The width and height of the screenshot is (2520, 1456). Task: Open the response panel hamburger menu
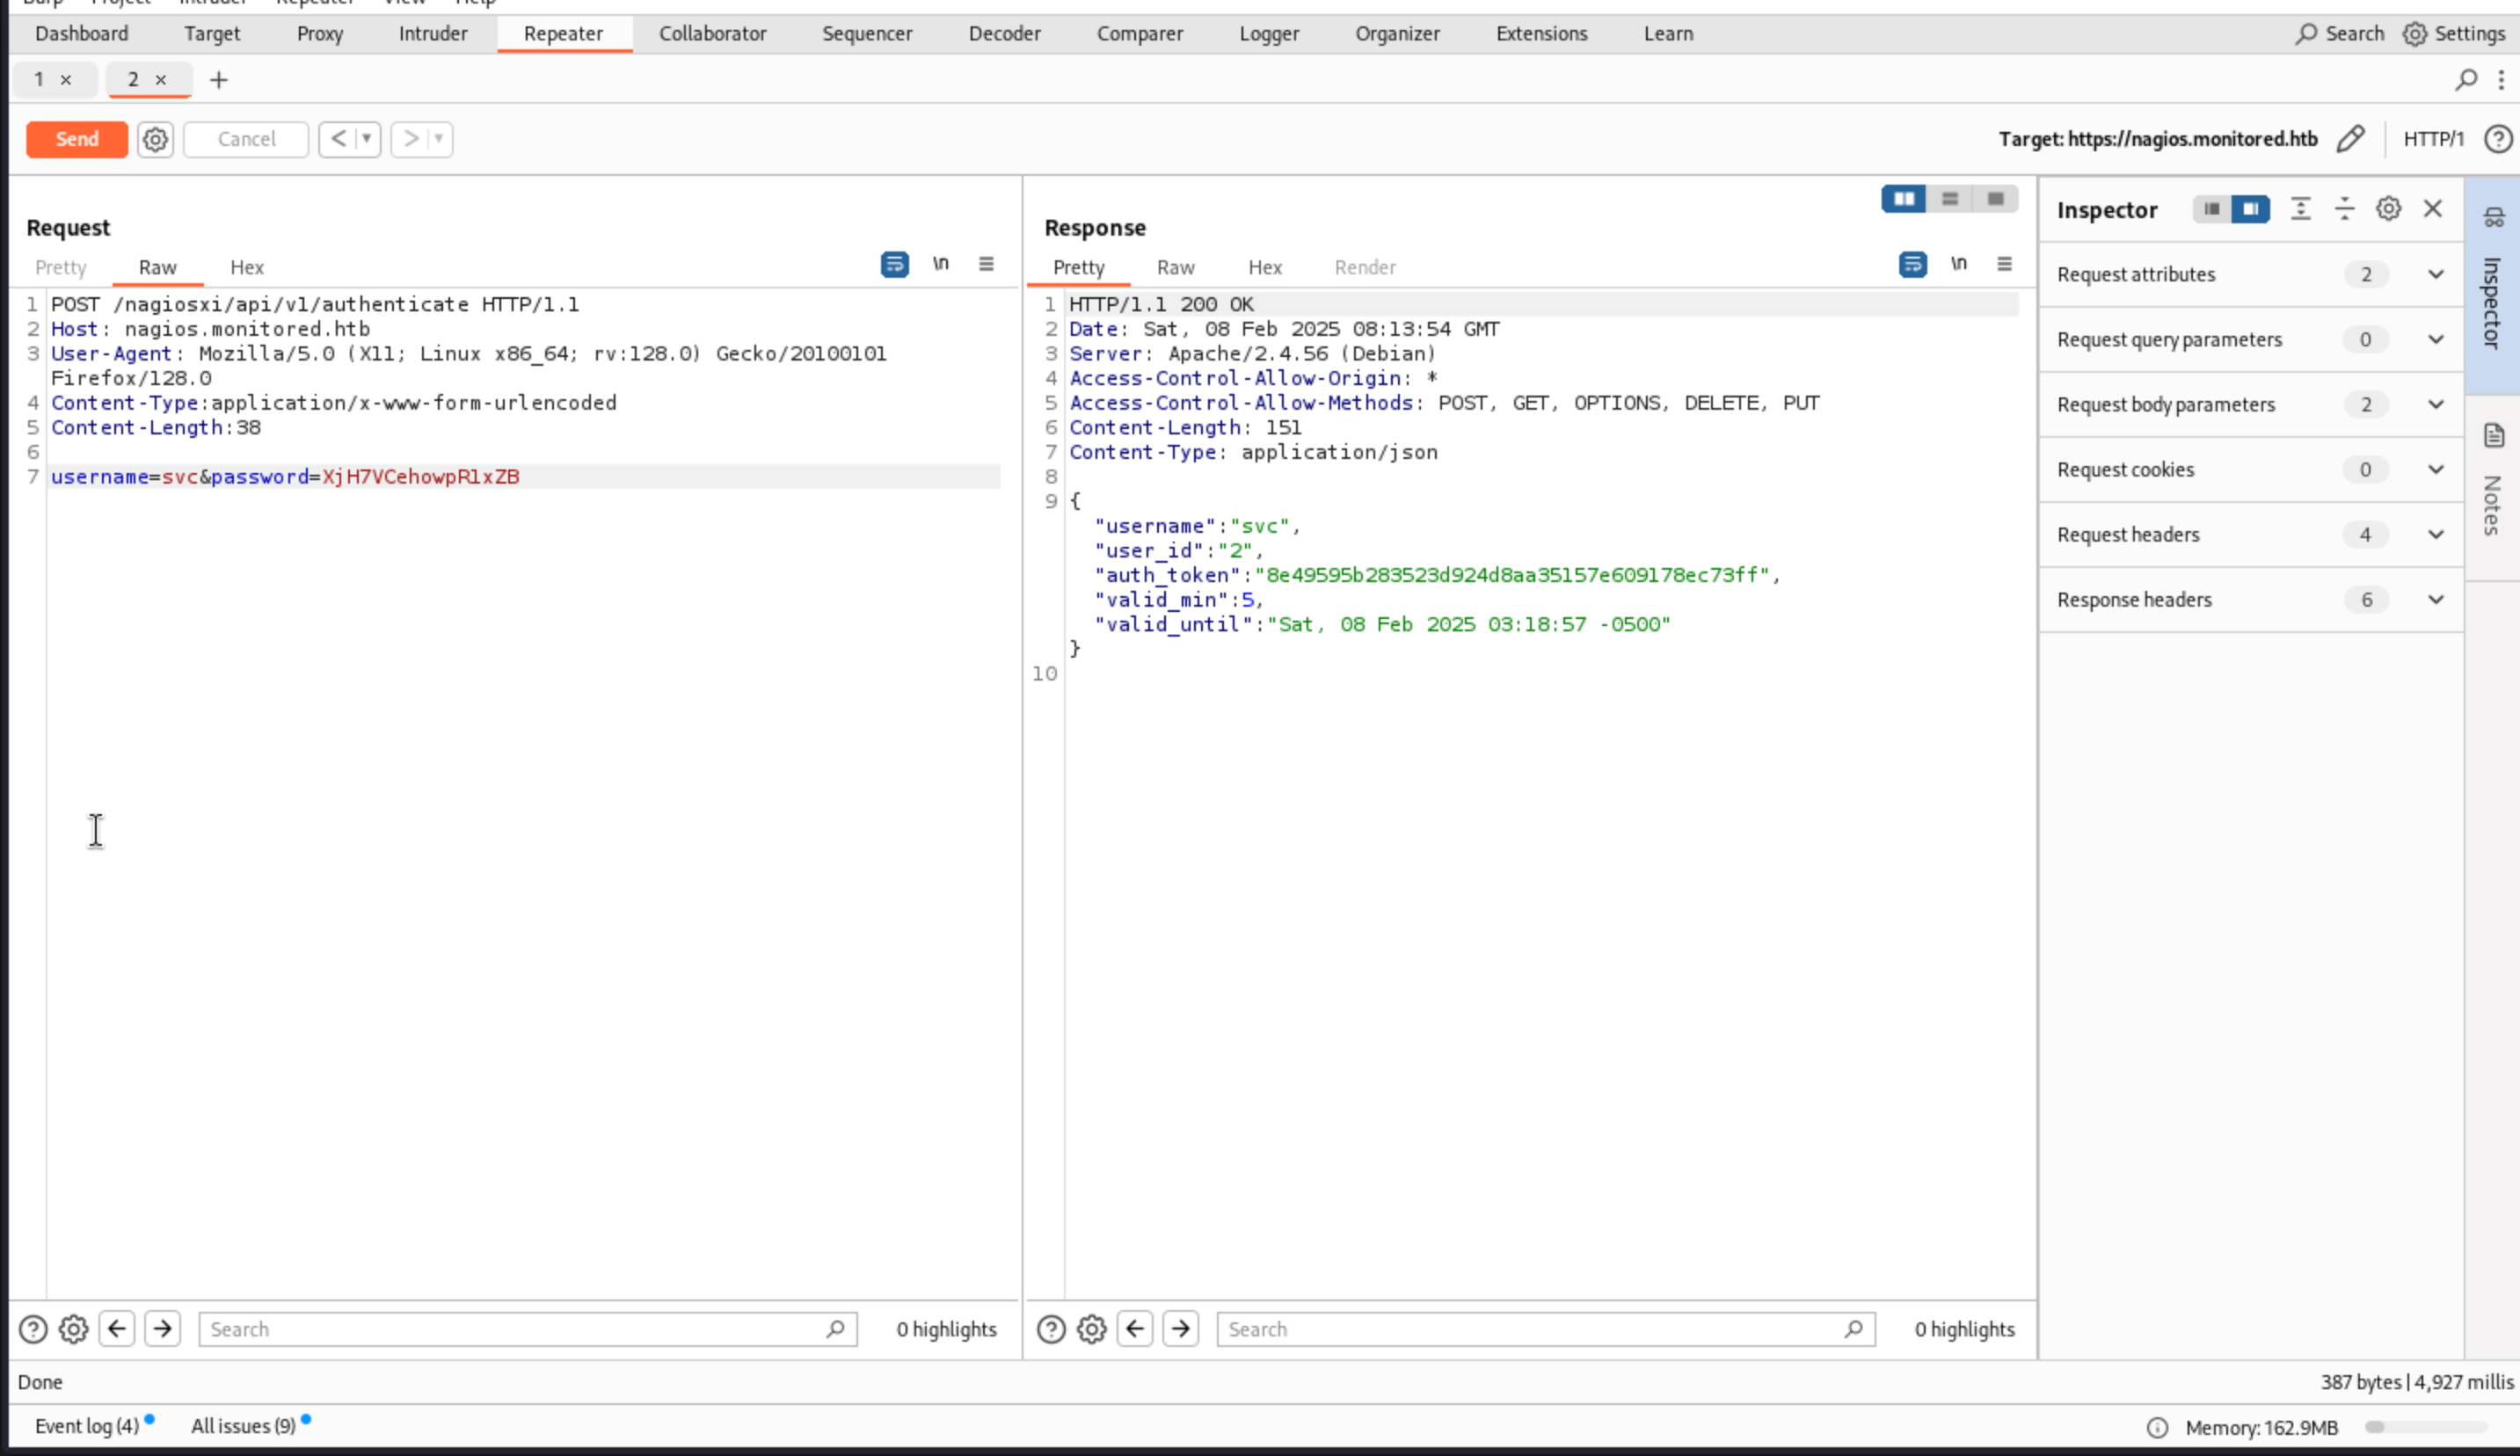coord(2004,264)
